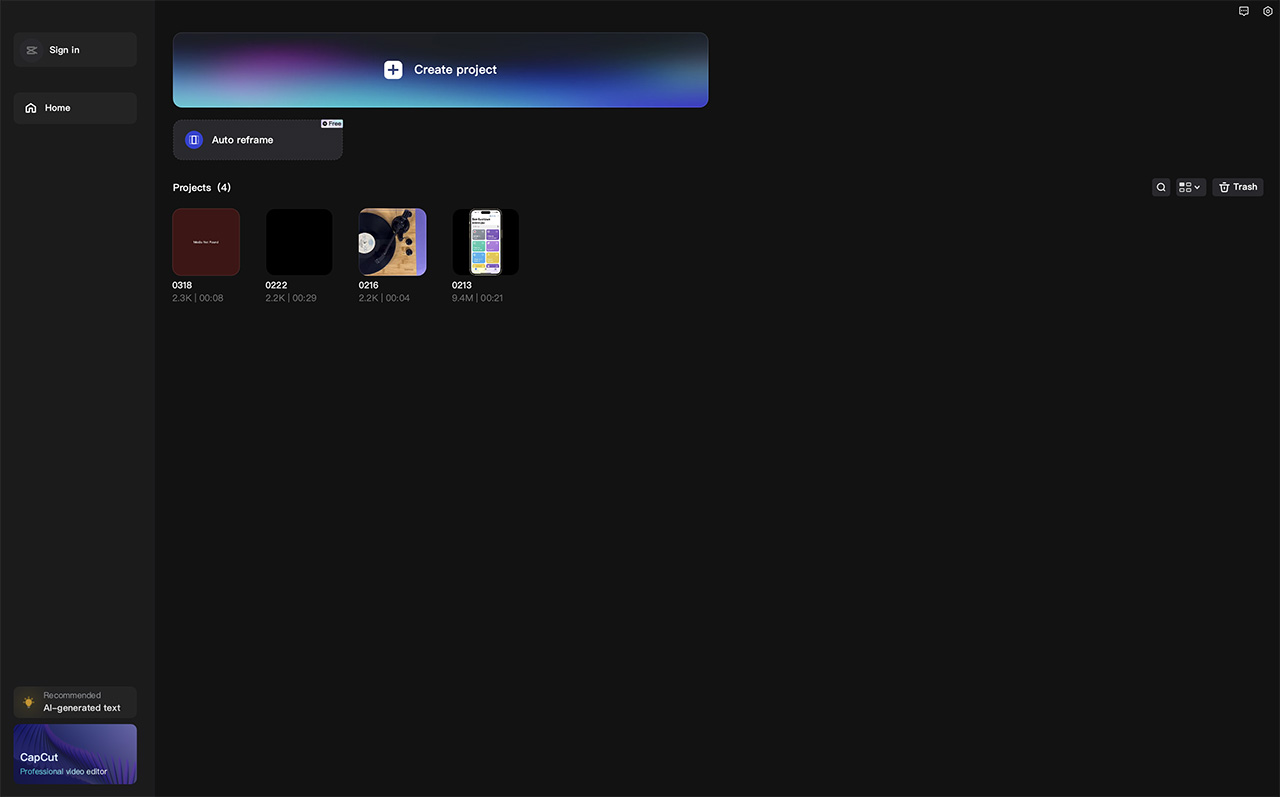Open the Trash folder
This screenshot has height=797, width=1280.
[1238, 187]
